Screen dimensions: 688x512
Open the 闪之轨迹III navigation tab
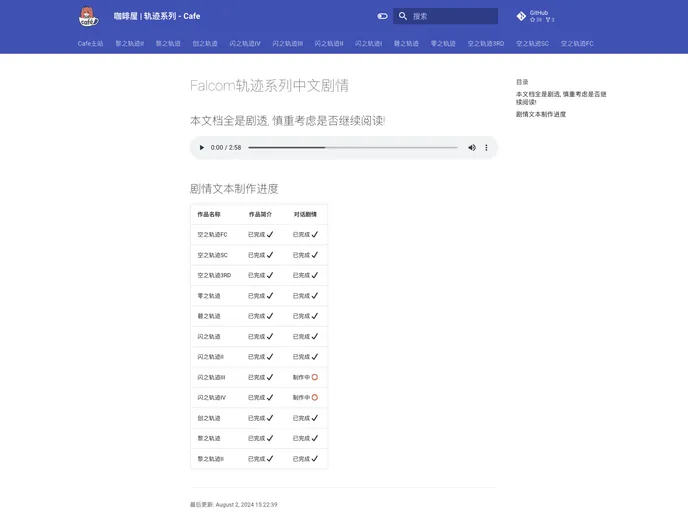[x=287, y=43]
